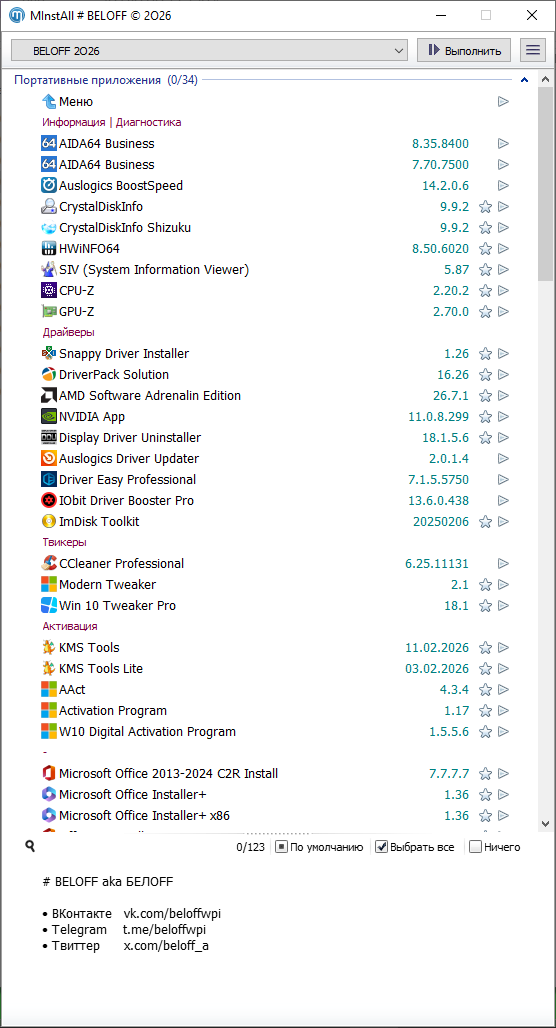Click the NVIDIA App icon

49,416
